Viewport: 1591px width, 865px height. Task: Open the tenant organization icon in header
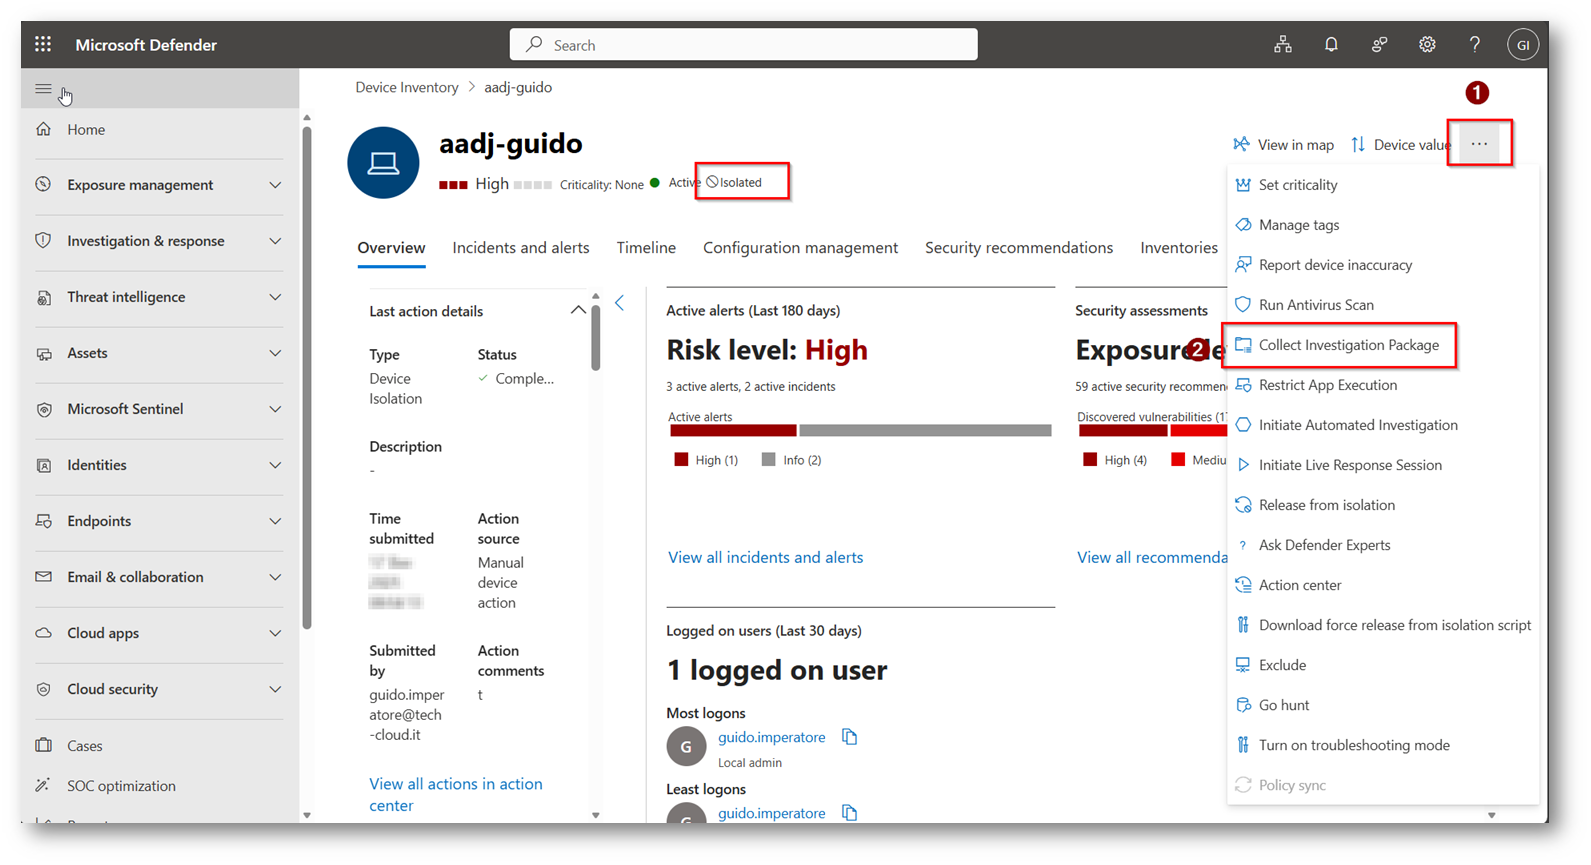point(1282,44)
